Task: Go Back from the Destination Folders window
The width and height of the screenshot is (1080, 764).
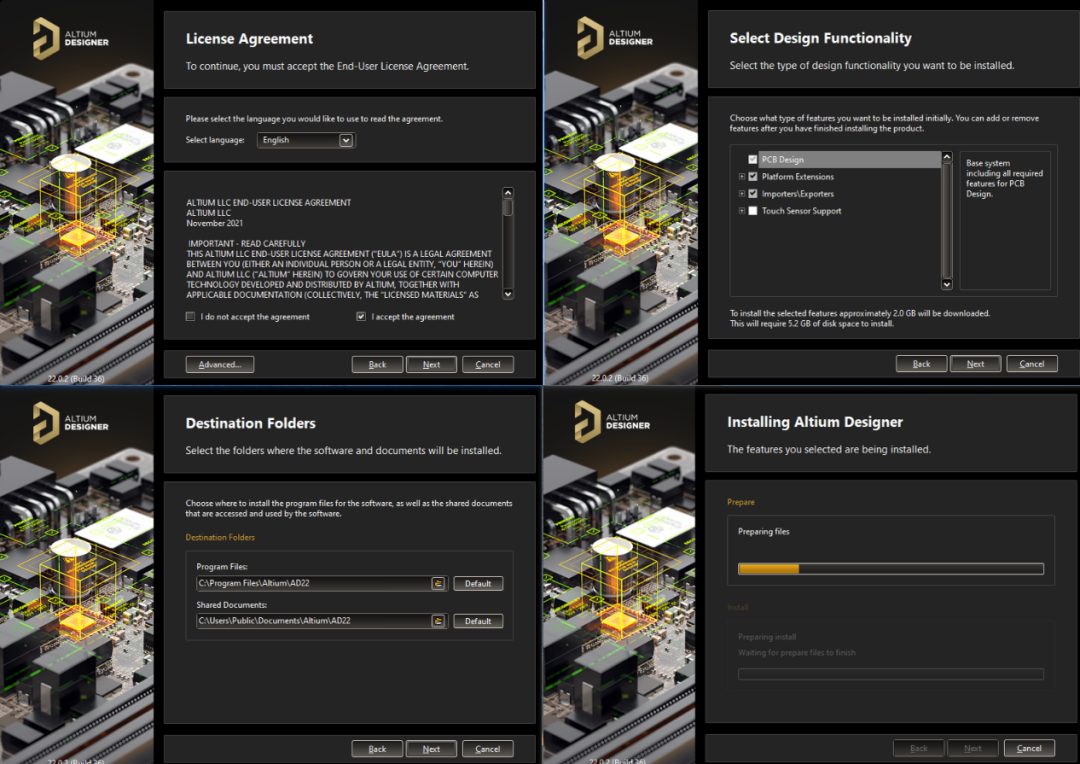Action: [x=377, y=749]
